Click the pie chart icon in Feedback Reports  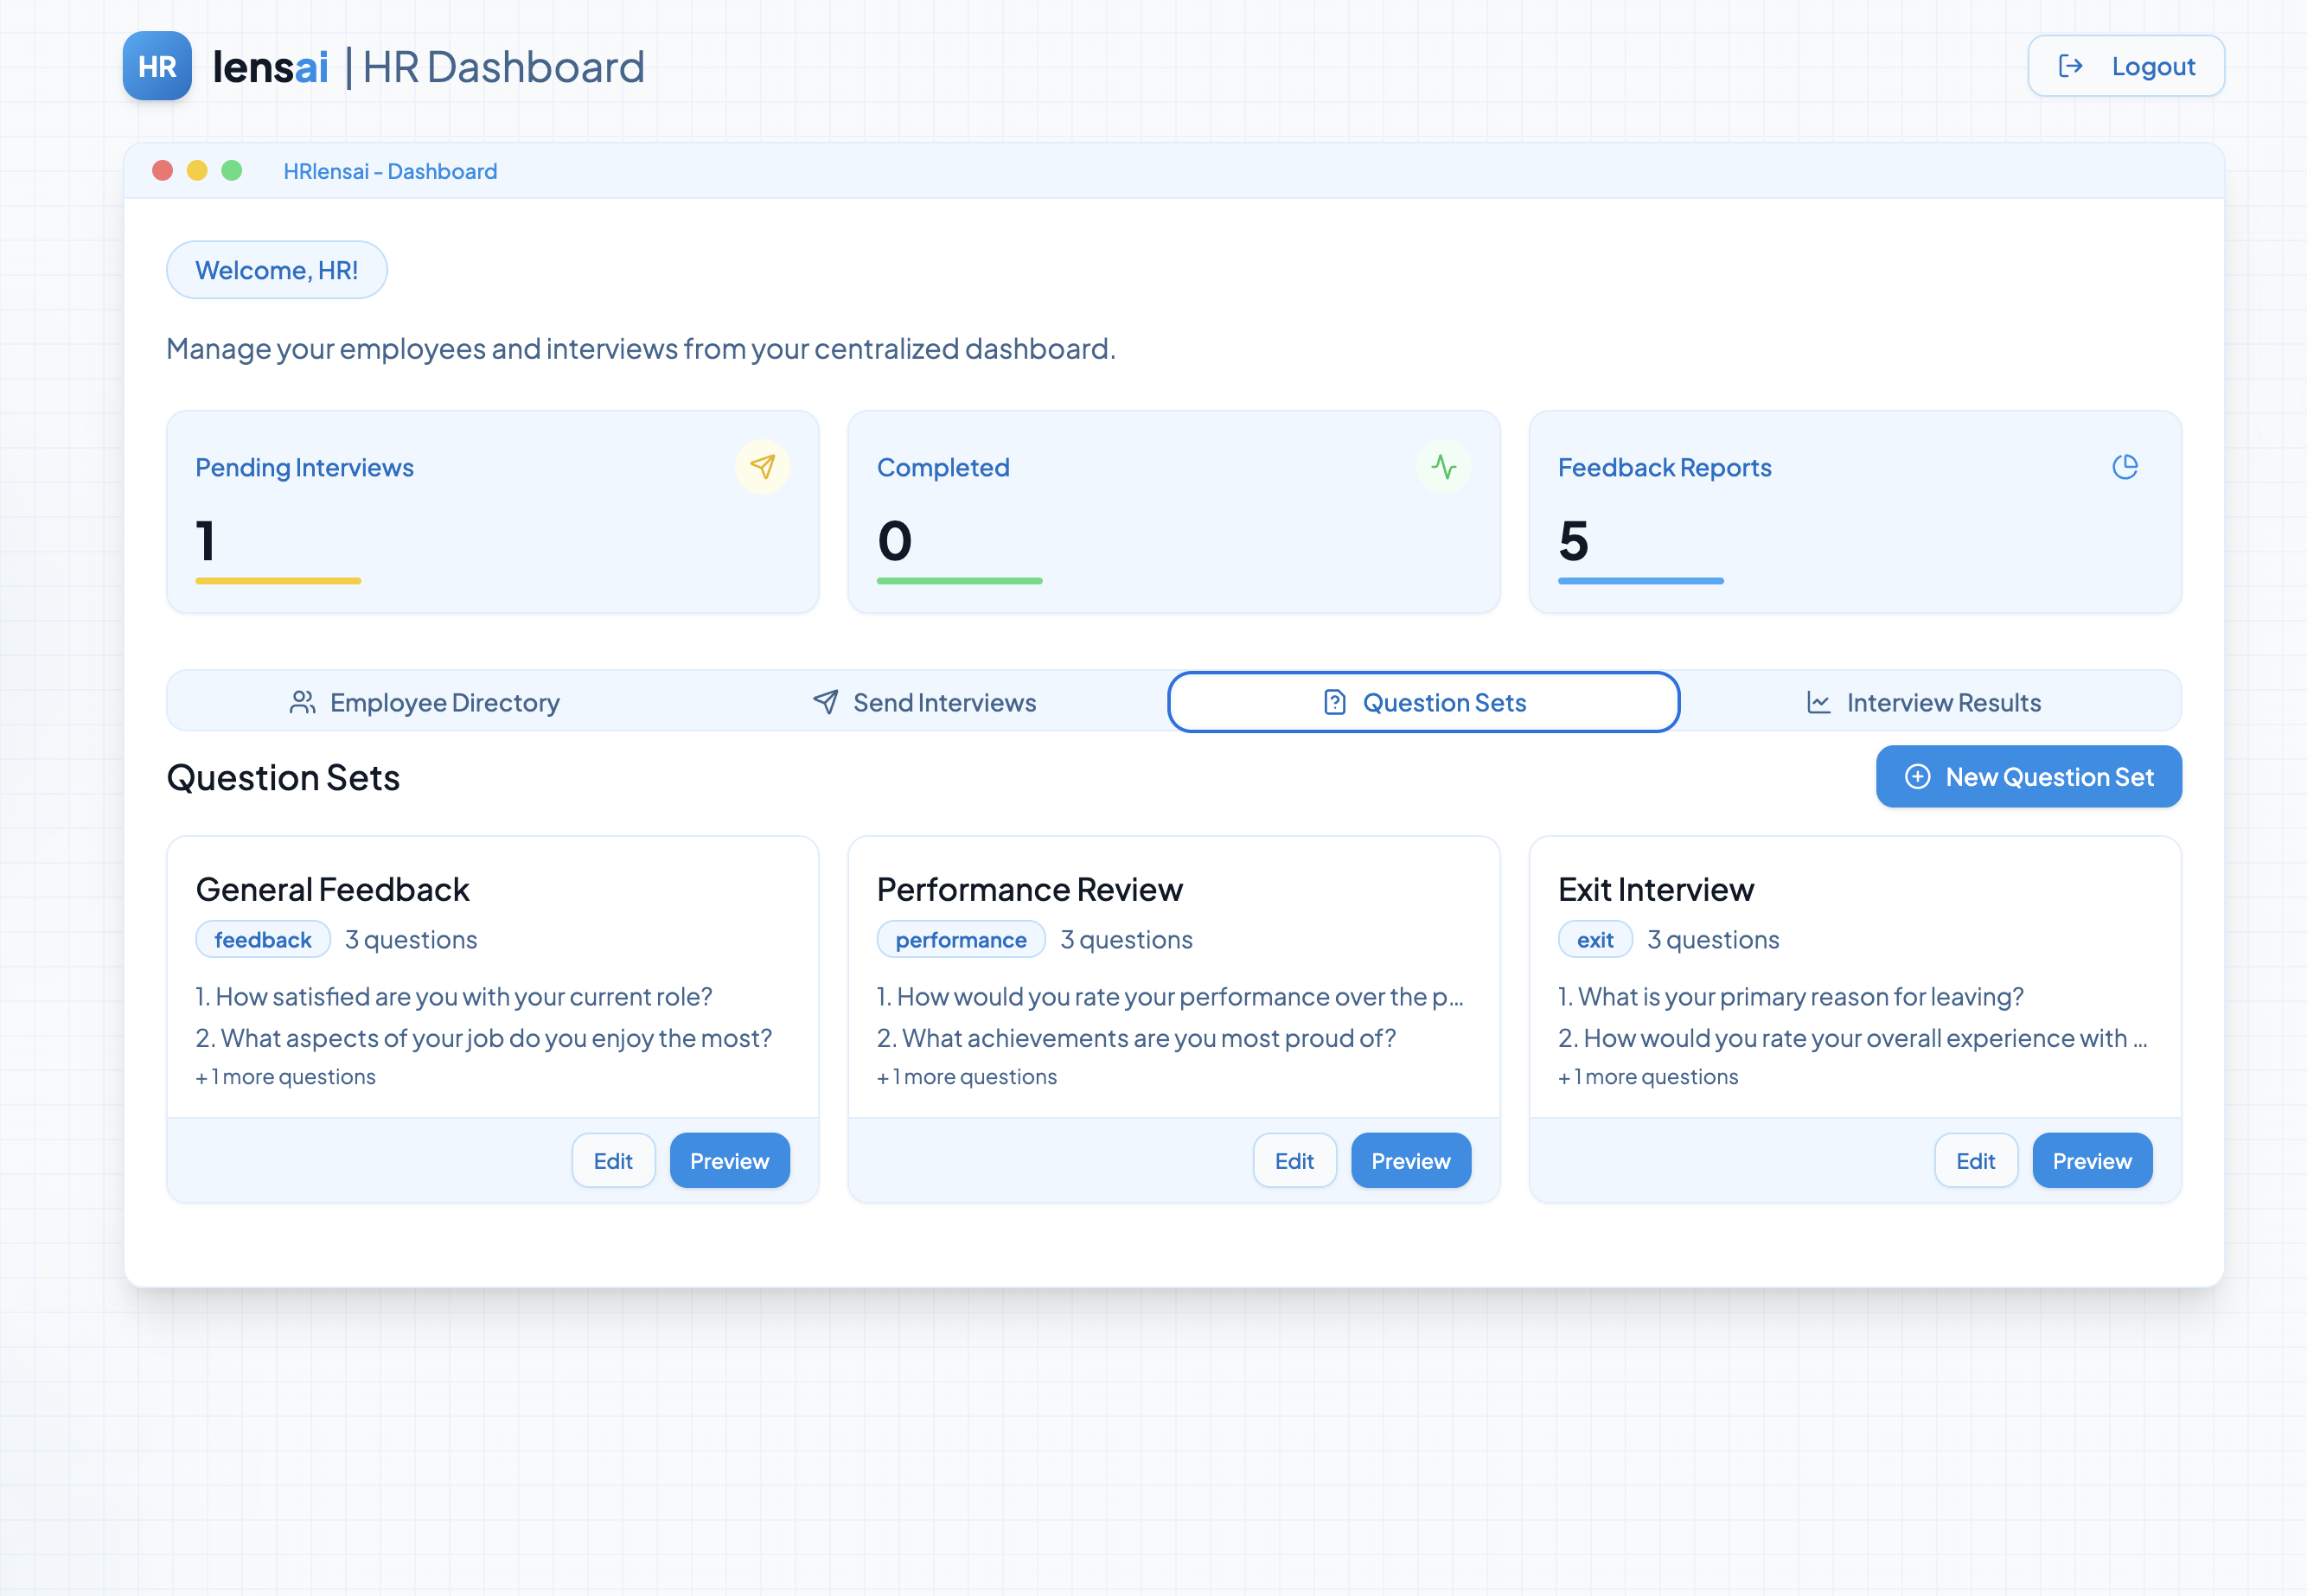(2125, 467)
